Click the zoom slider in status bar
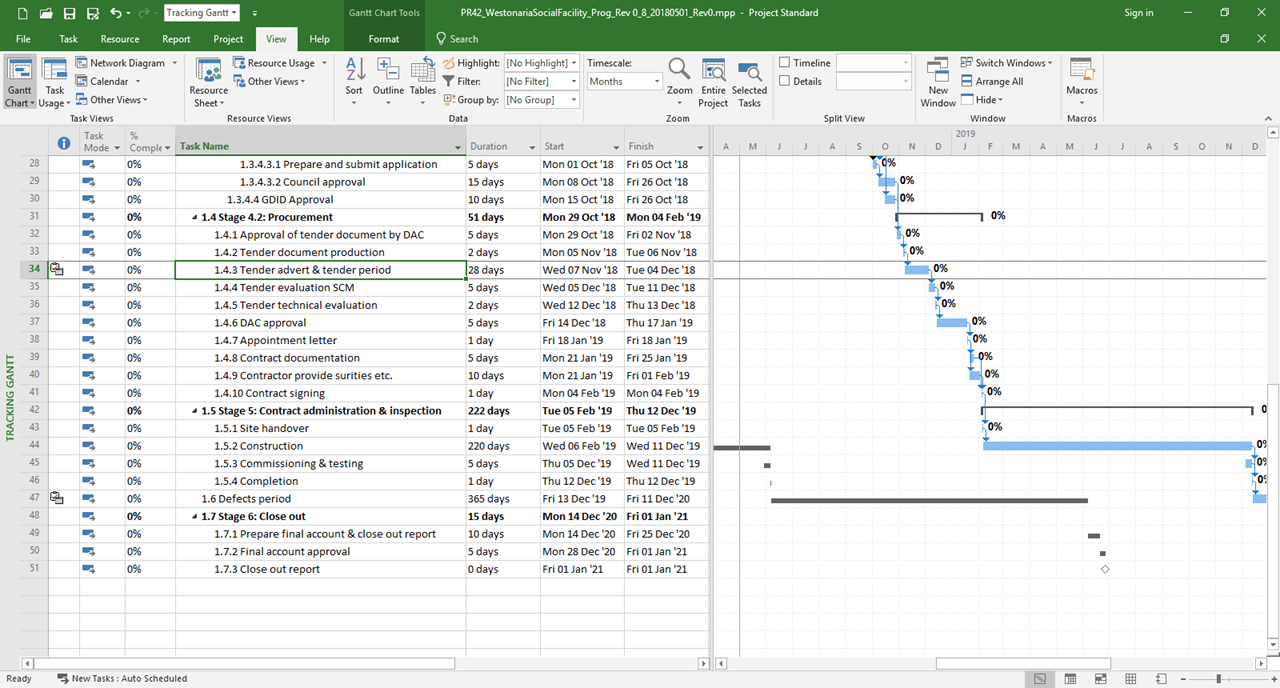1280x688 pixels. [1217, 679]
